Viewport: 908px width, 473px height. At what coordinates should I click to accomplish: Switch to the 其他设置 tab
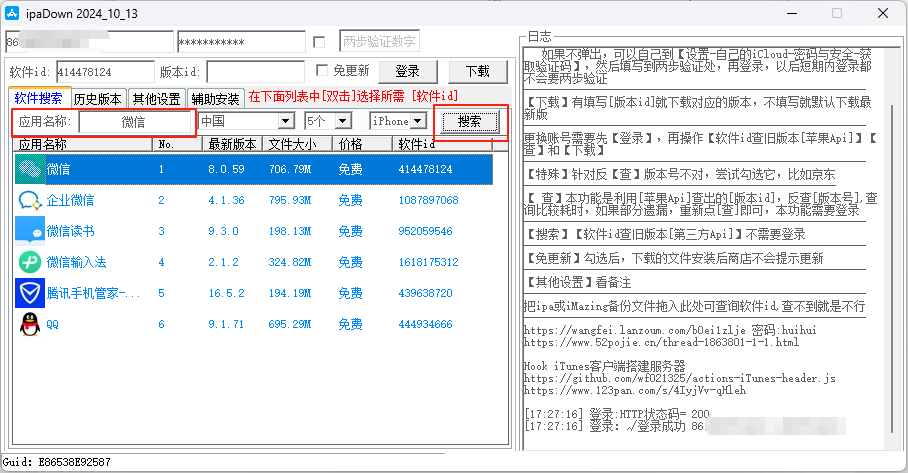click(x=156, y=99)
